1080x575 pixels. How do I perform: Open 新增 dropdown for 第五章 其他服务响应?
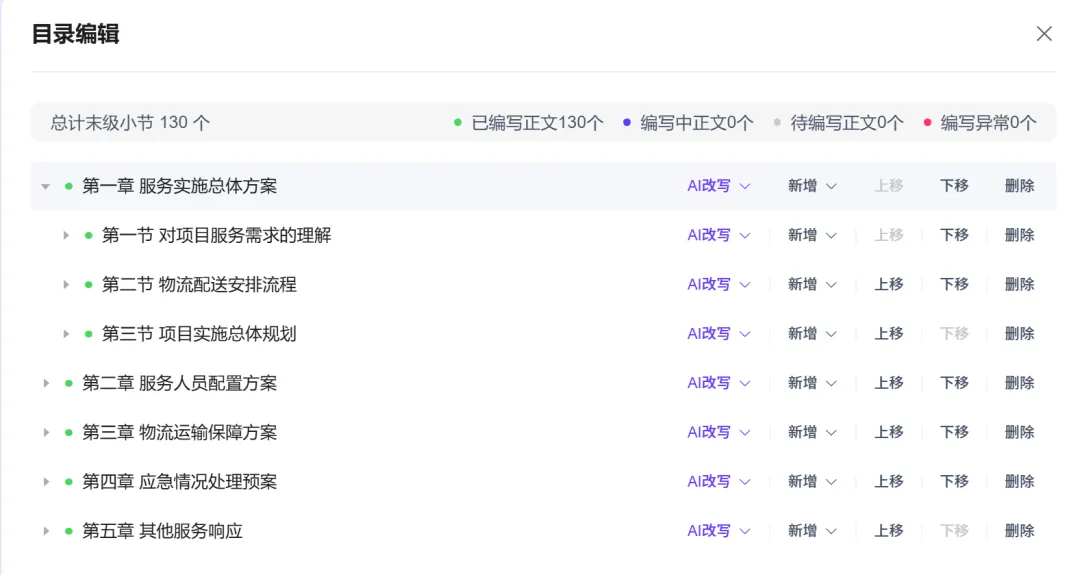[x=811, y=531]
